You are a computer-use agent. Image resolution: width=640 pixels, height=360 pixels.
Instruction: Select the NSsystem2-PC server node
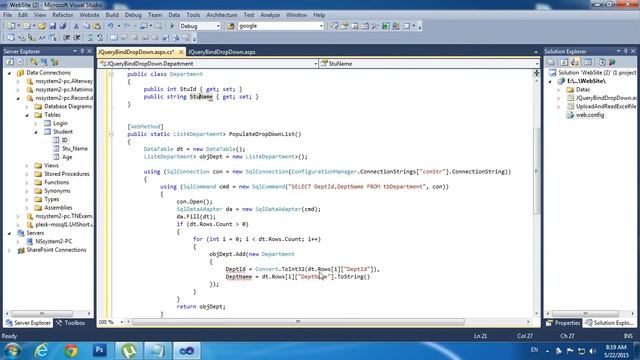(x=53, y=242)
